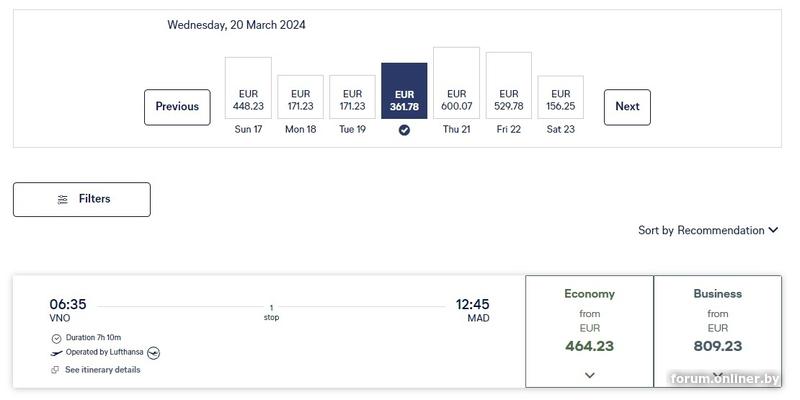Viewport: 800px width, 400px height.
Task: Go to Previous week of dates
Action: click(177, 107)
